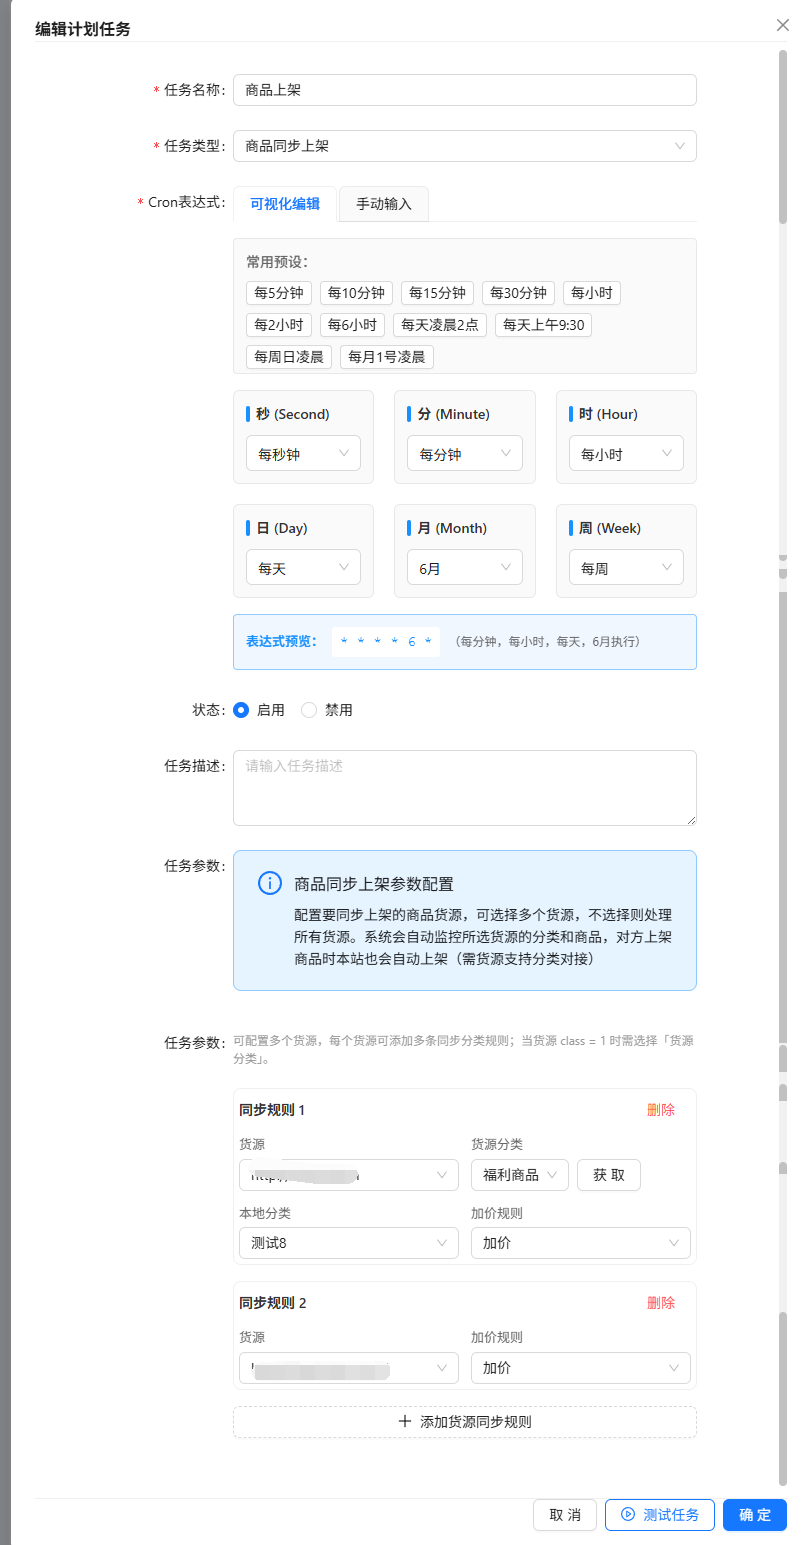803x1545 pixels.
Task: Click the 确定 button
Action: [755, 1515]
